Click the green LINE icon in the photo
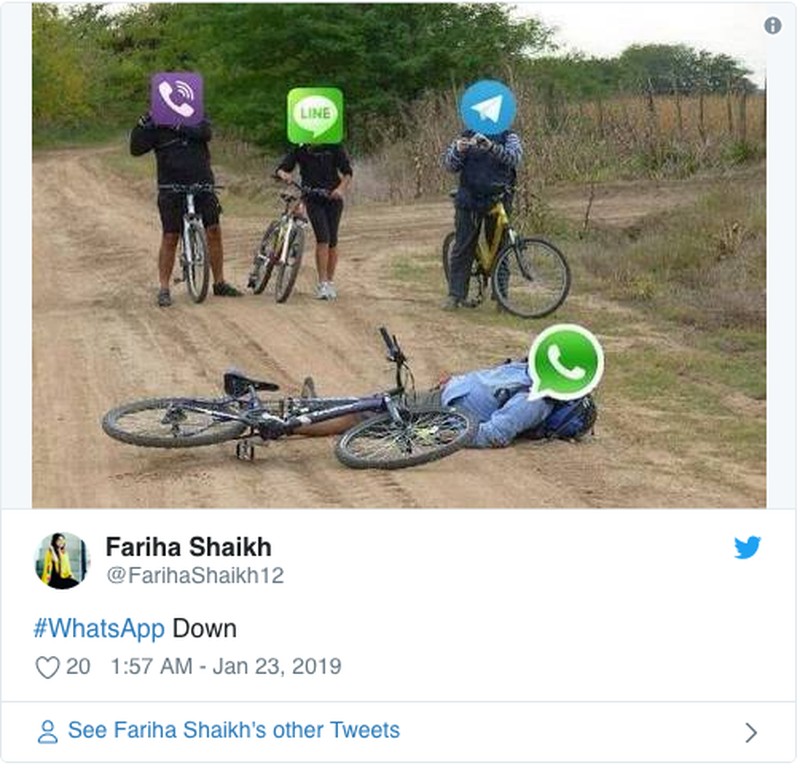 click(x=315, y=116)
